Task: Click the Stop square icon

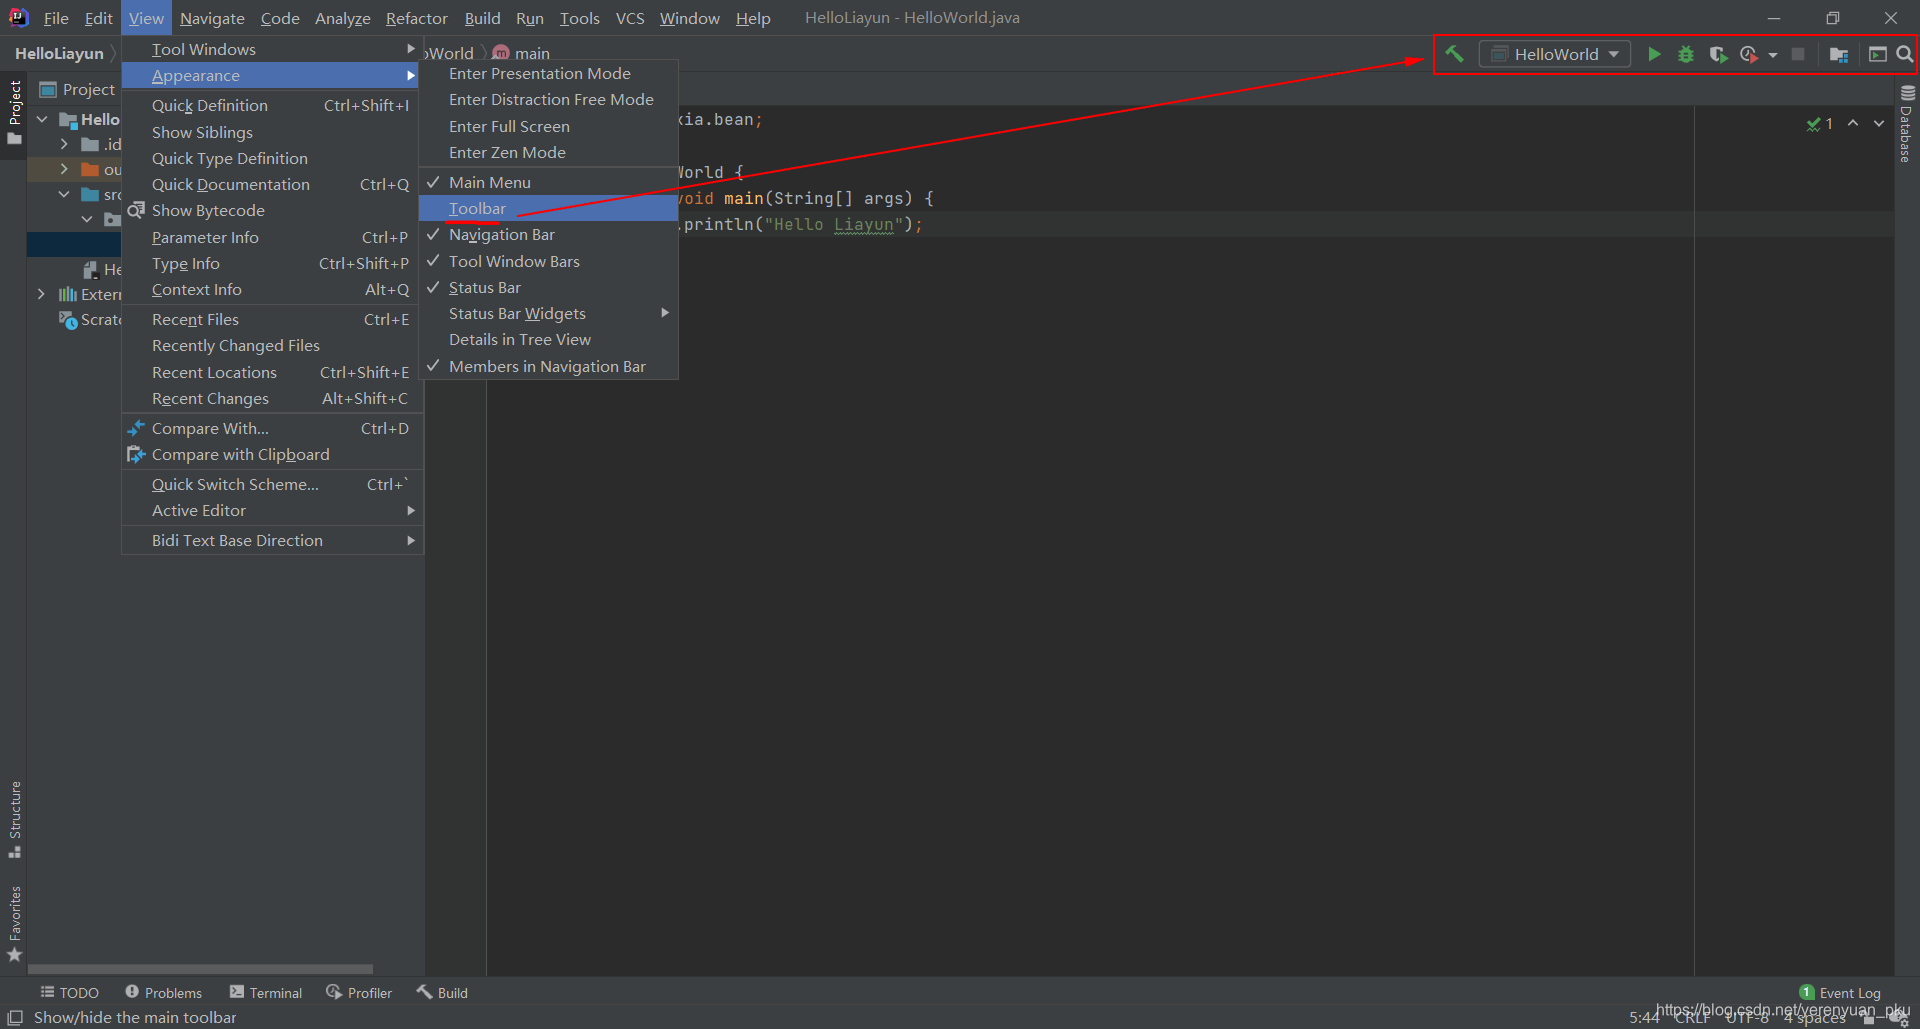Action: [x=1798, y=54]
